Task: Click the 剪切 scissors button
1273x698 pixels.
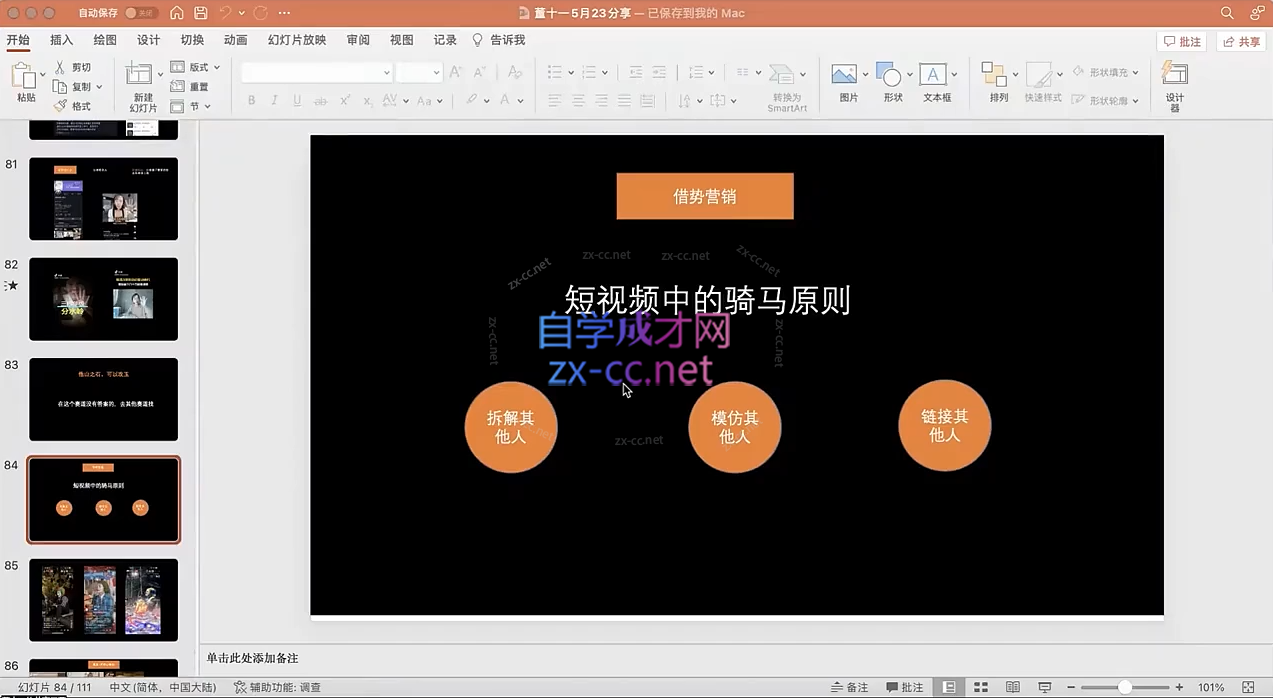Action: (73, 67)
